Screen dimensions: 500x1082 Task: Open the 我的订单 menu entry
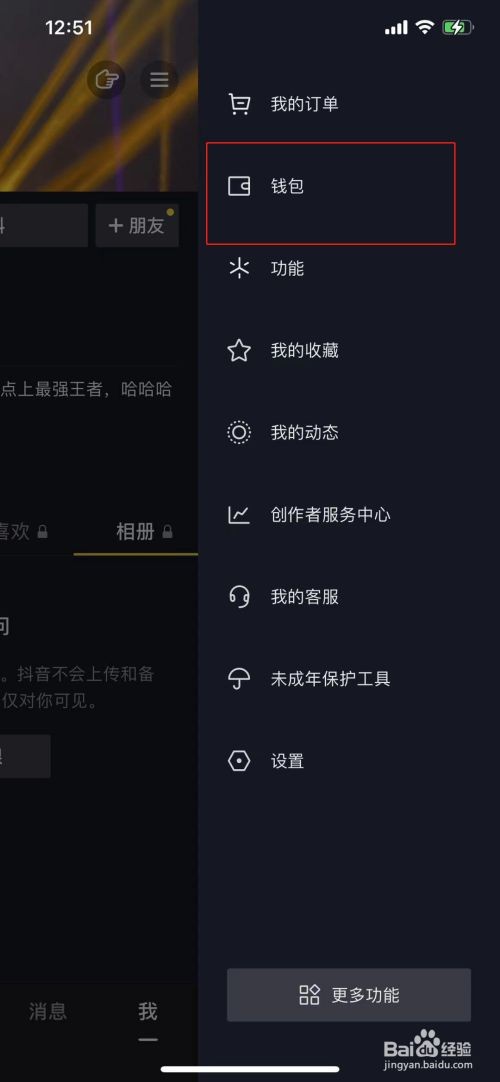click(x=304, y=104)
